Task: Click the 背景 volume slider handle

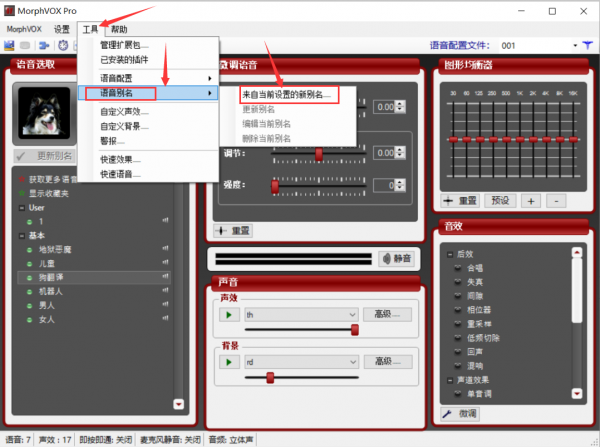Action: click(x=270, y=377)
